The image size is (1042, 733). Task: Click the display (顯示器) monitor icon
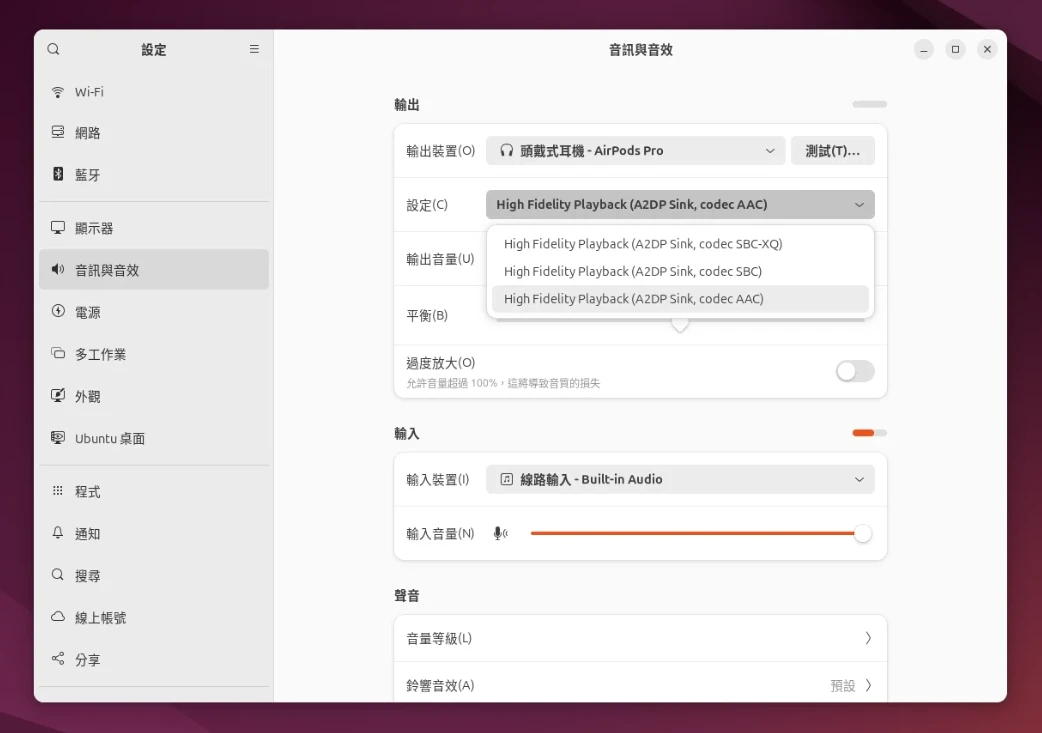tap(58, 228)
